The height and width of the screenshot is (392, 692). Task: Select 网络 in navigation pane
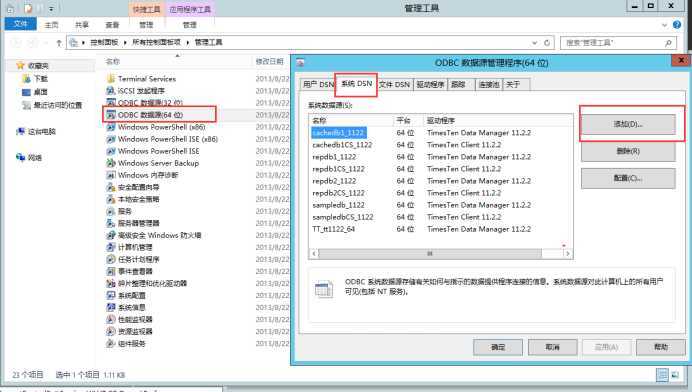click(x=29, y=157)
